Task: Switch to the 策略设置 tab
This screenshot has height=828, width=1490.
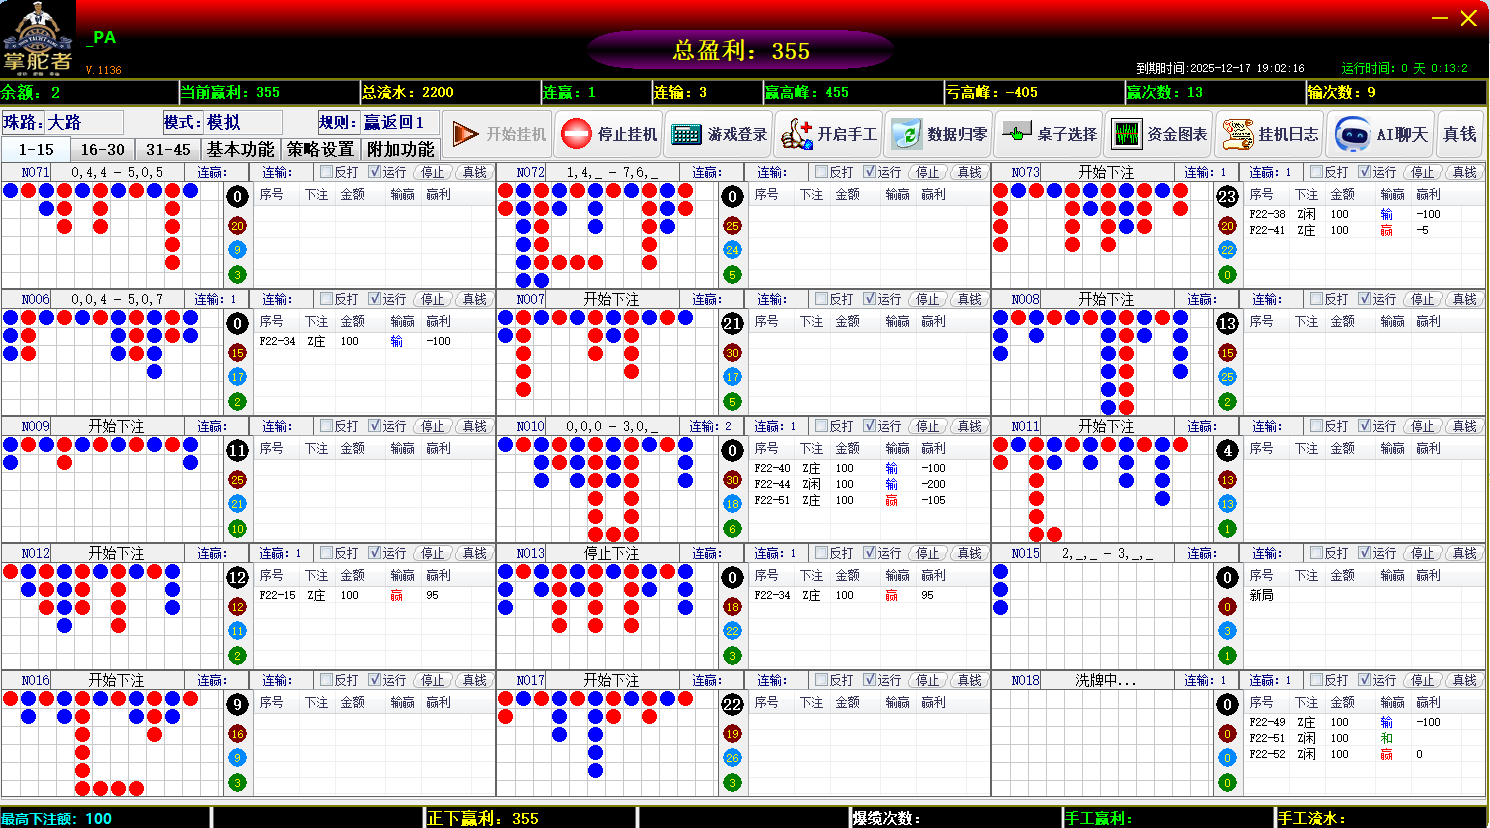Action: point(320,149)
